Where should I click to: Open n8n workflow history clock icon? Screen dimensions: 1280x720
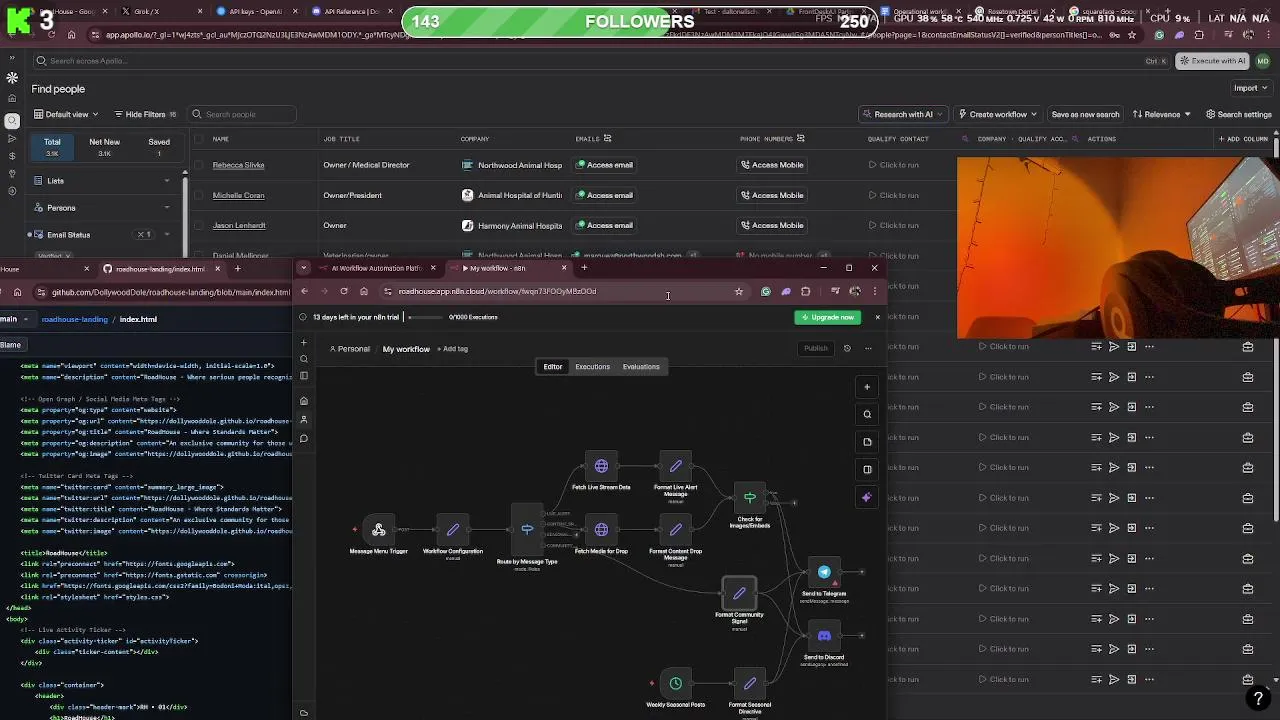pos(847,349)
